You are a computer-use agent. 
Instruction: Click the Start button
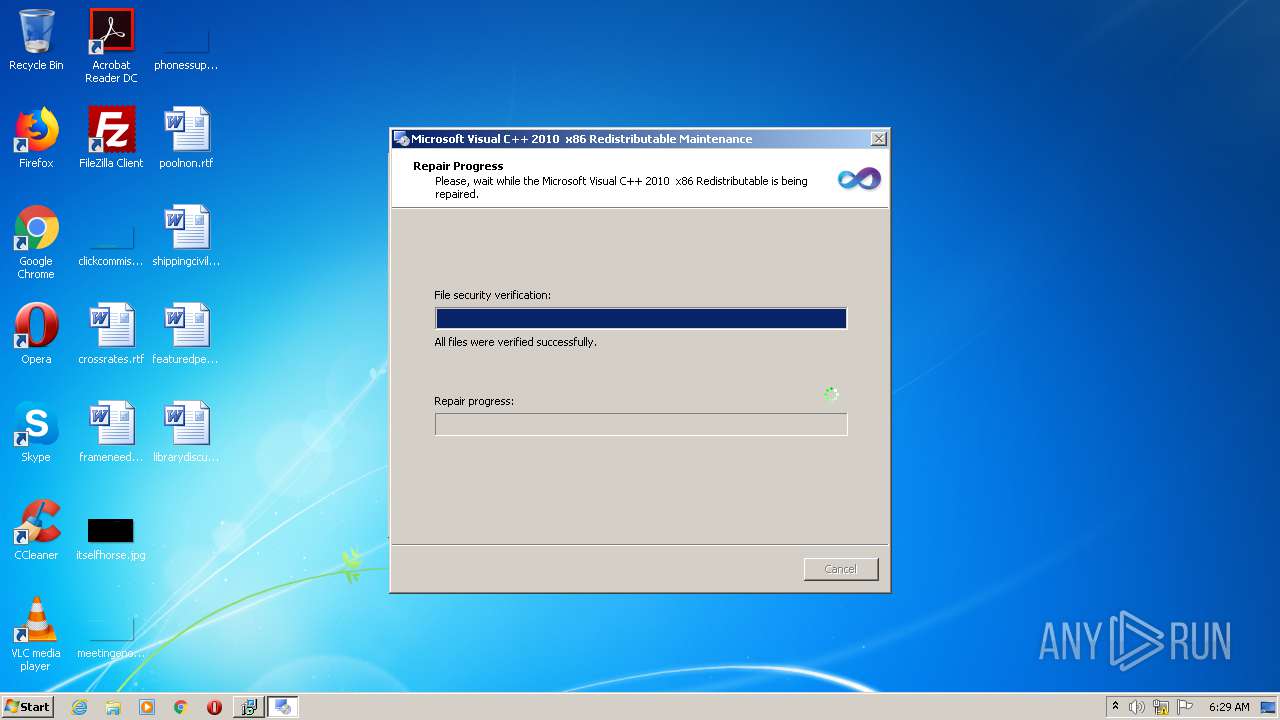point(27,707)
